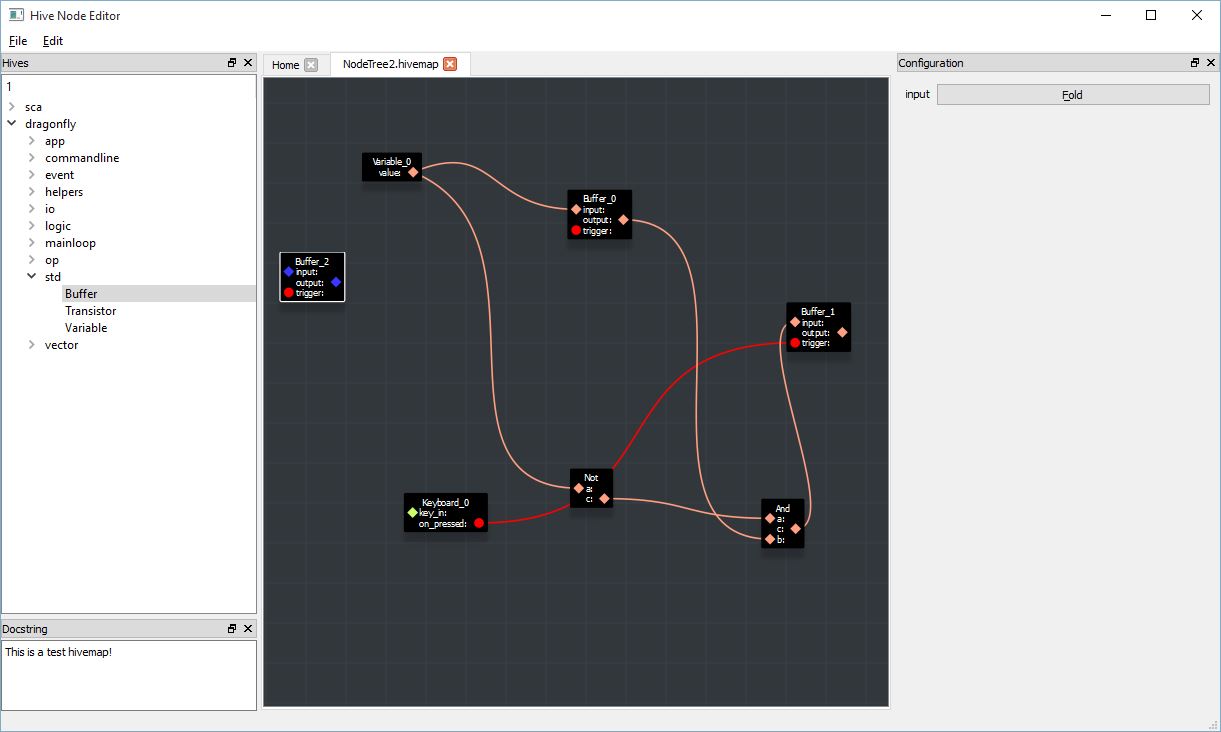The height and width of the screenshot is (732, 1221).
Task: Click Variable_0 value output pin
Action: [413, 173]
